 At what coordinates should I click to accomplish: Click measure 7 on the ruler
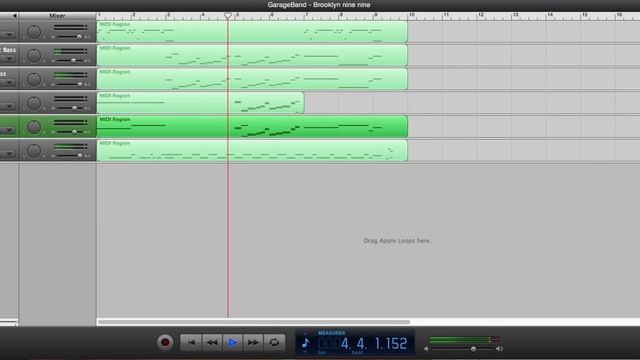point(307,15)
